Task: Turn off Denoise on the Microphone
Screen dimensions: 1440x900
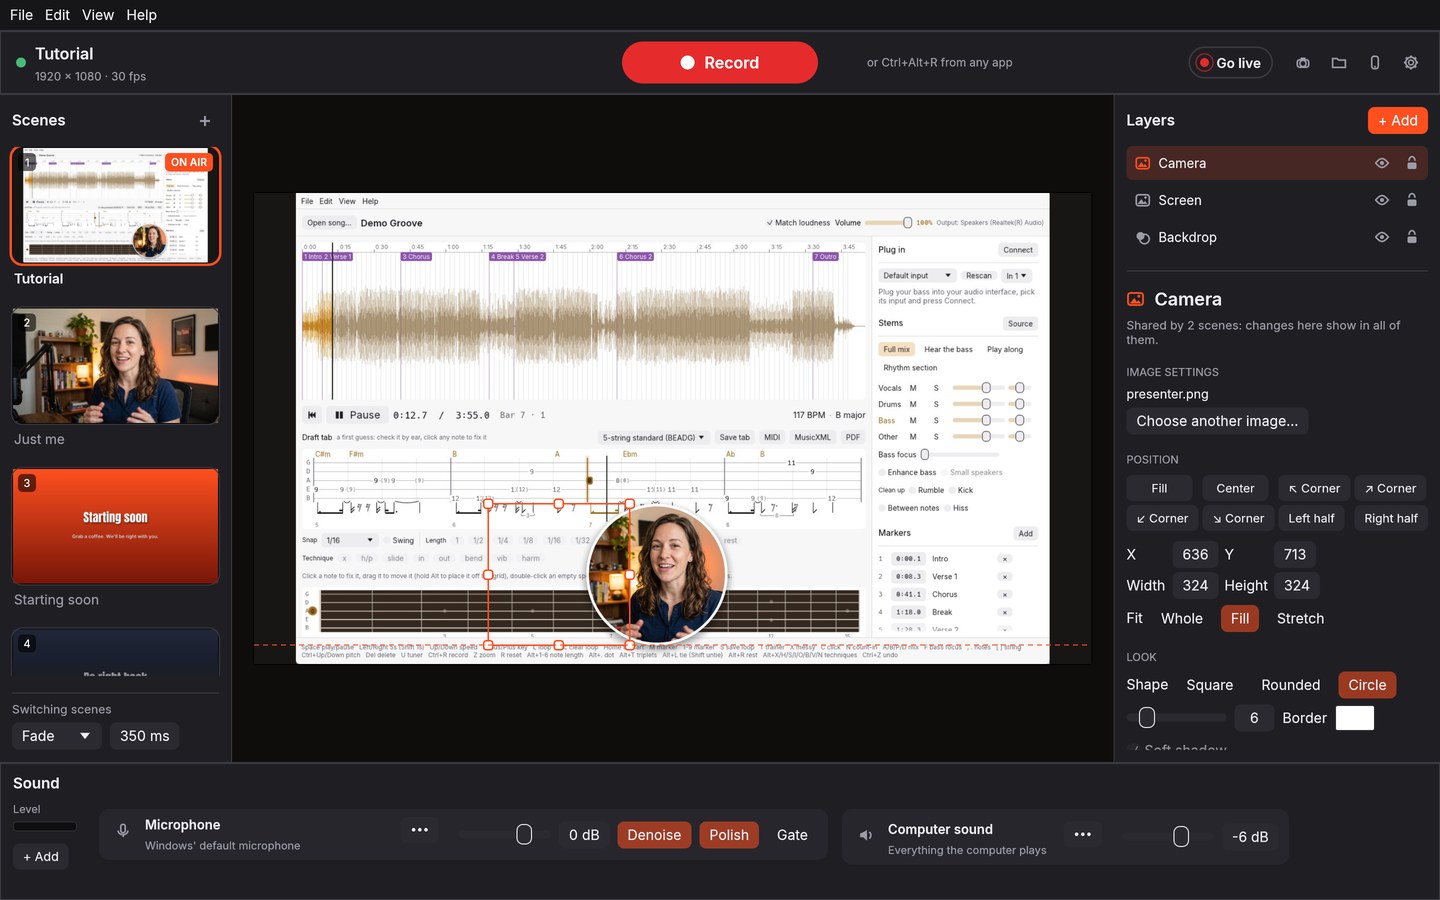Action: (x=654, y=835)
